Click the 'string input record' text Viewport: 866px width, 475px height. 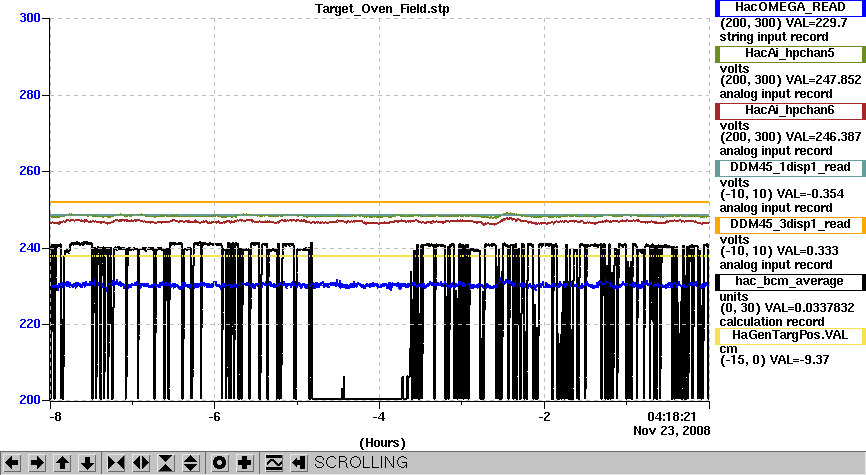(774, 37)
